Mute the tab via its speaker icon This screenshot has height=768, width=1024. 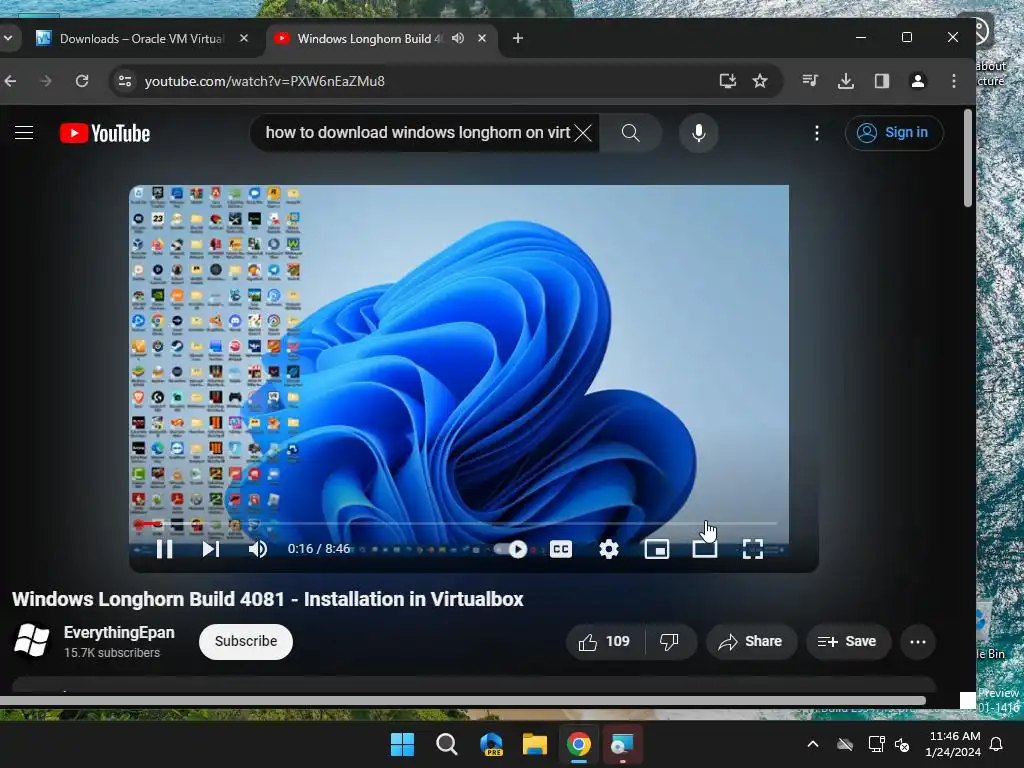(x=458, y=39)
